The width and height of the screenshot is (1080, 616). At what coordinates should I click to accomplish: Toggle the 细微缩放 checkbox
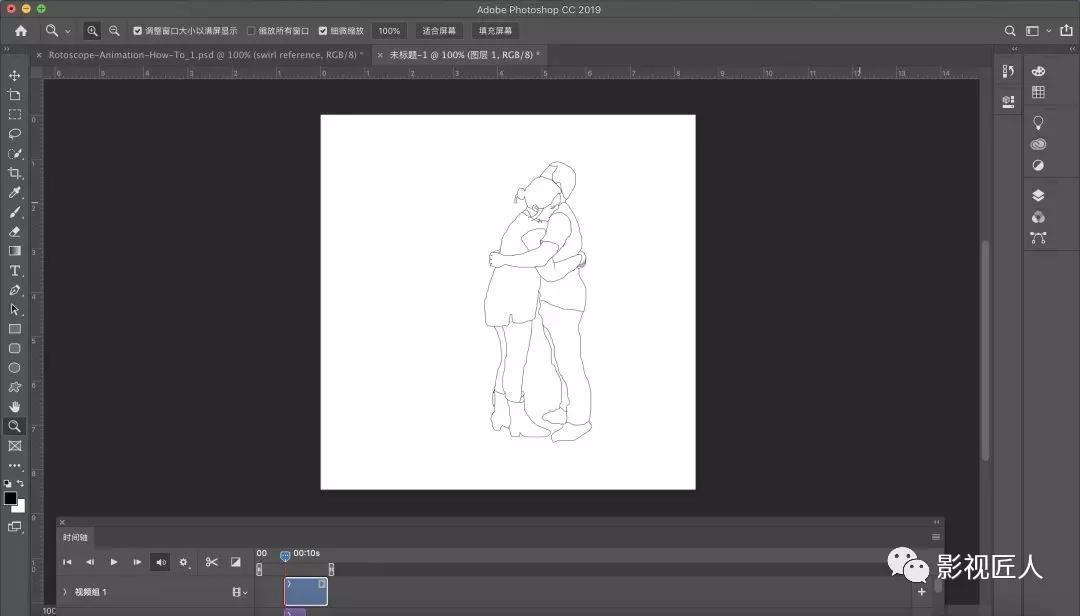(323, 31)
